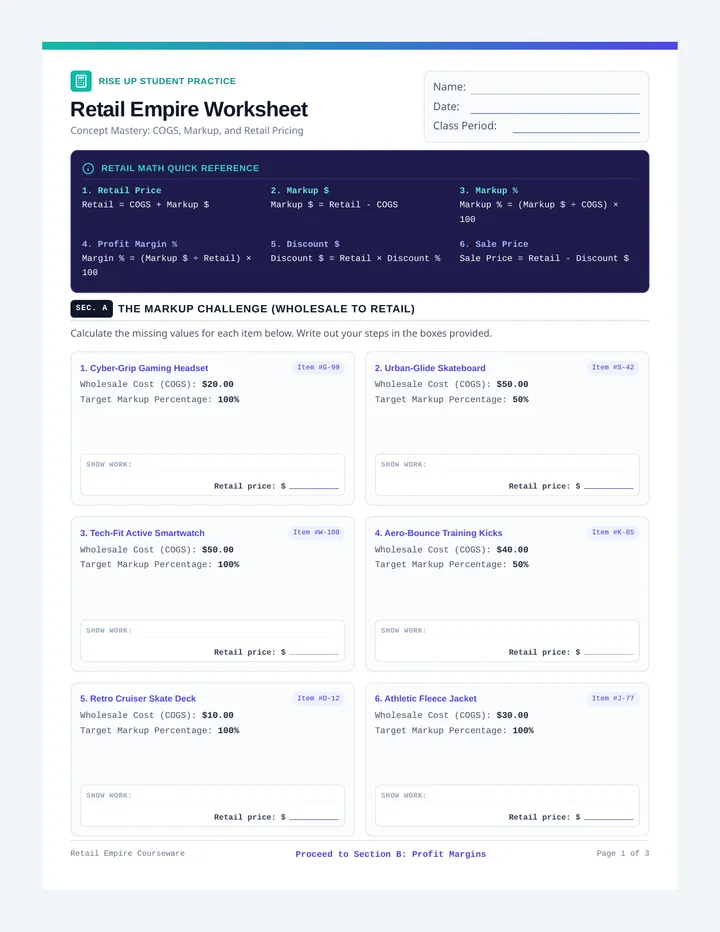
Task: Click Athletic Fleece Jacket title
Action: (x=426, y=698)
